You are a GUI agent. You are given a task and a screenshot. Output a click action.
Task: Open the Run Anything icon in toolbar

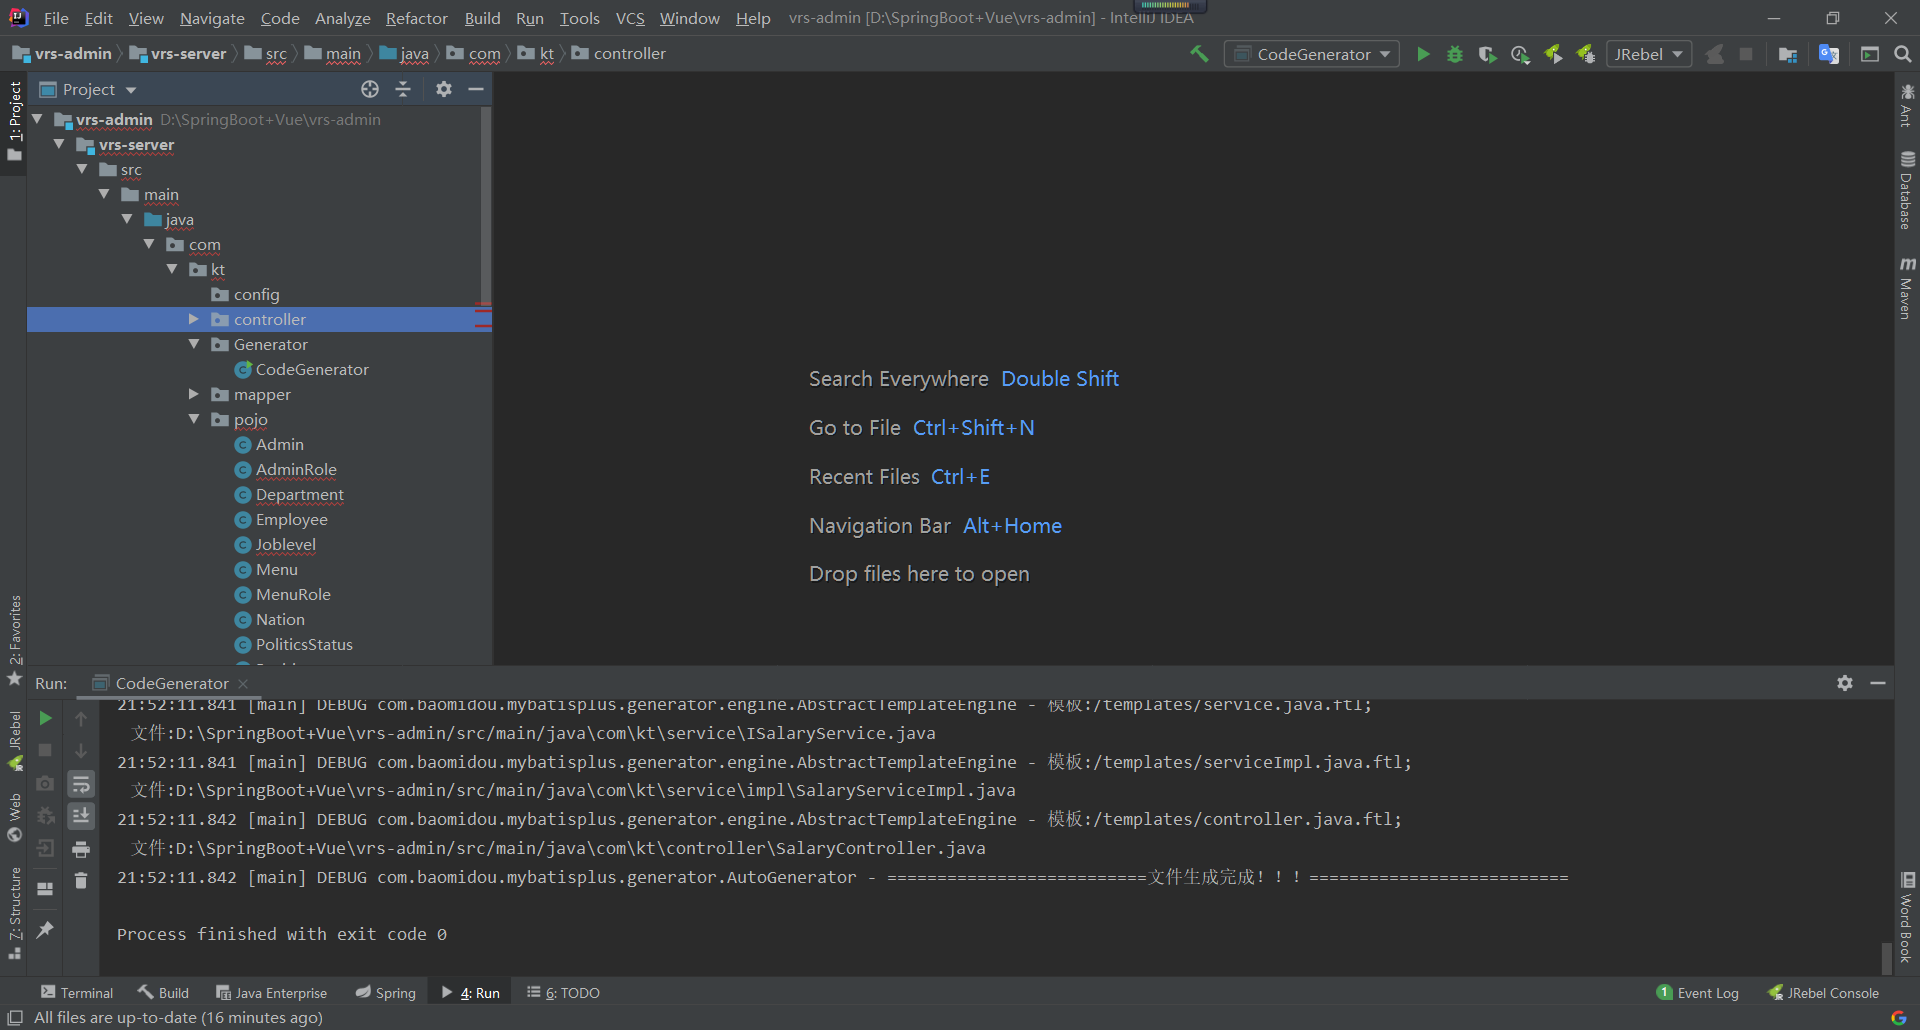(x=1869, y=54)
